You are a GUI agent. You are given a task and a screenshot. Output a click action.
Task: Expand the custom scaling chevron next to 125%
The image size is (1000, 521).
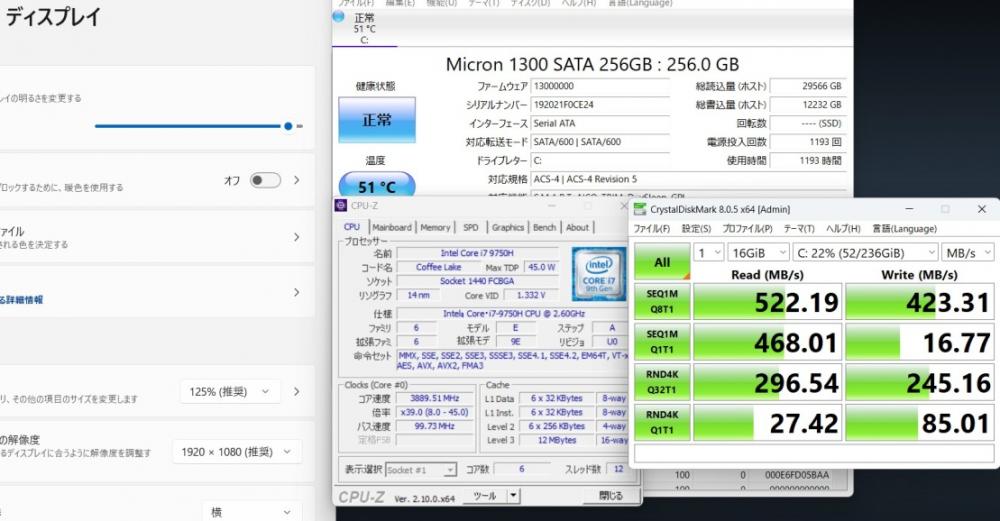[x=297, y=392]
